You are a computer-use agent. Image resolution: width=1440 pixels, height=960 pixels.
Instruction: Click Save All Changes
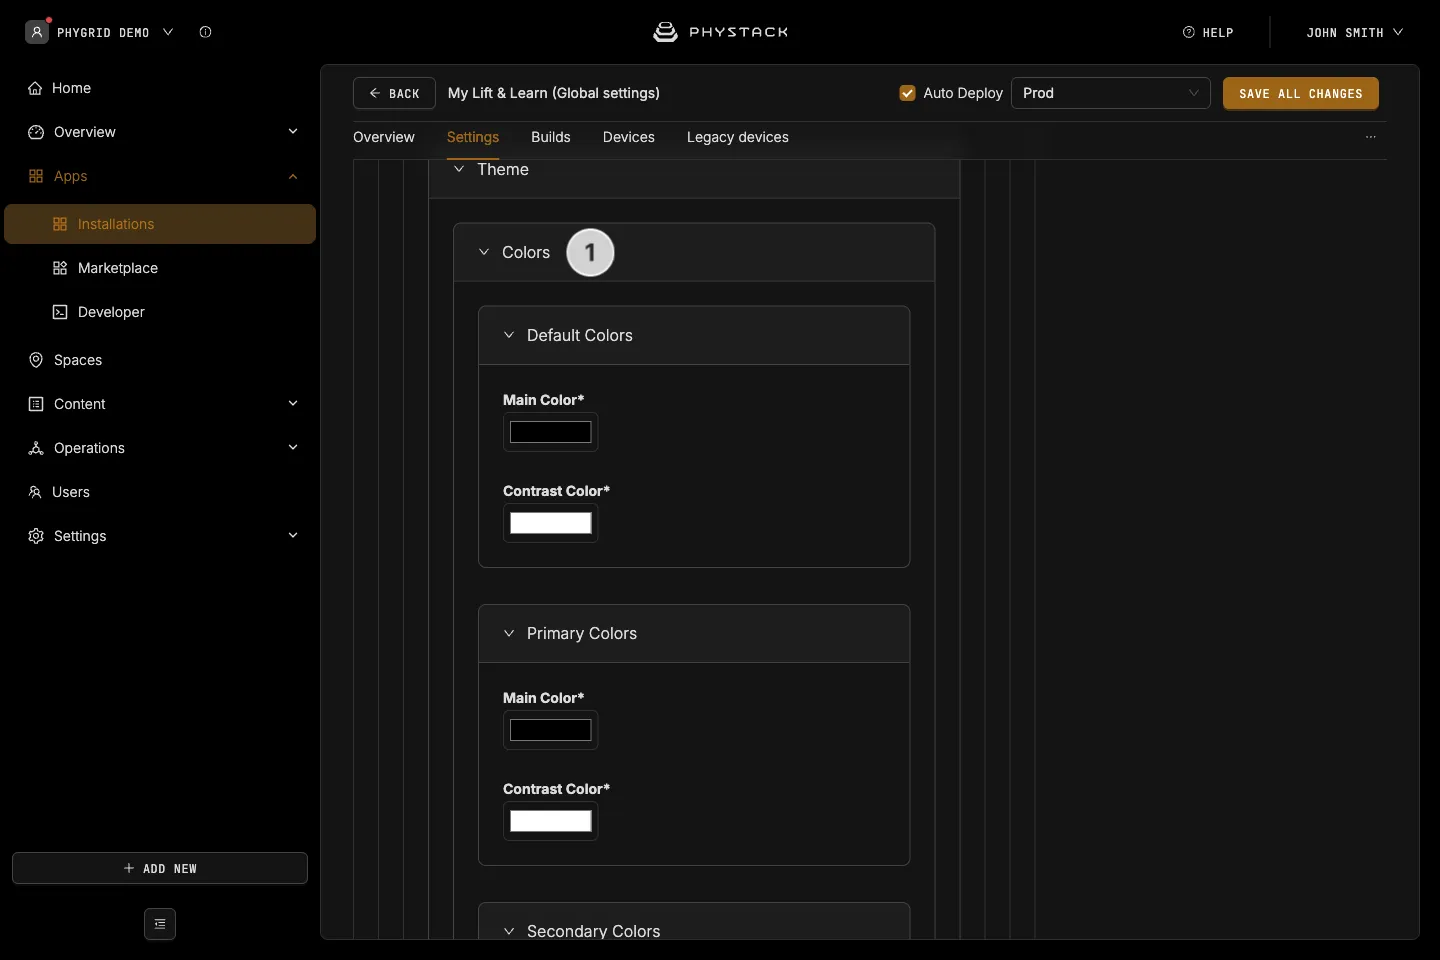tap(1301, 93)
